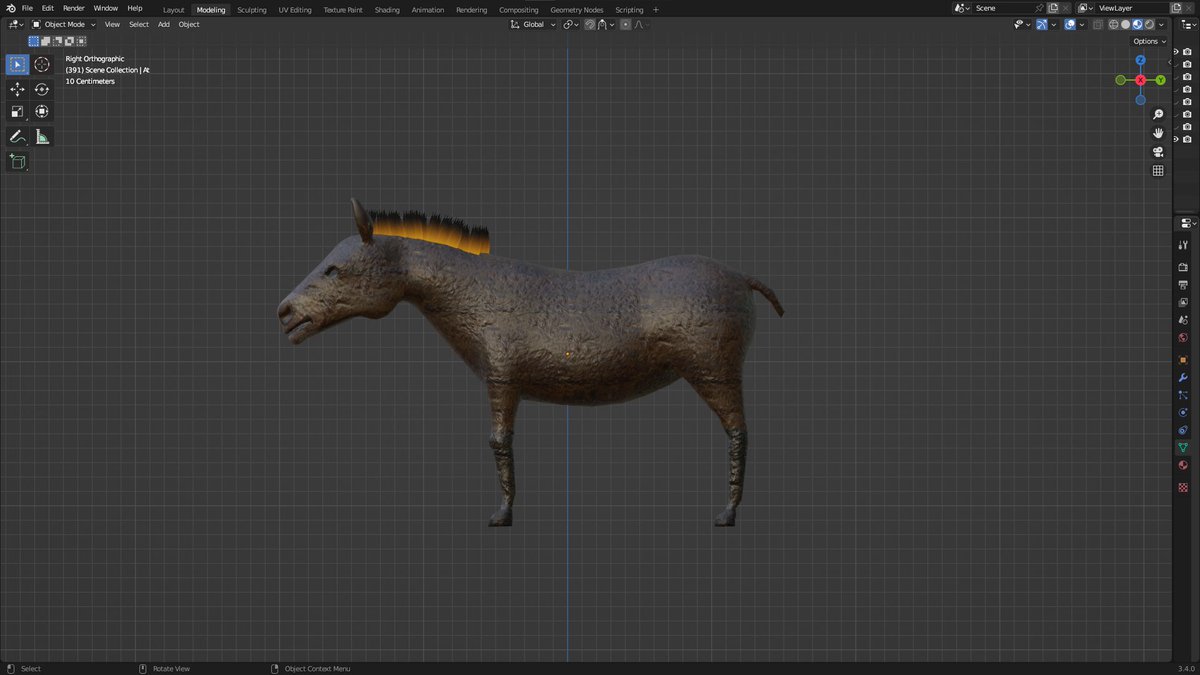Toggle X-ray display in the header
1200x675 pixels.
tap(1098, 24)
